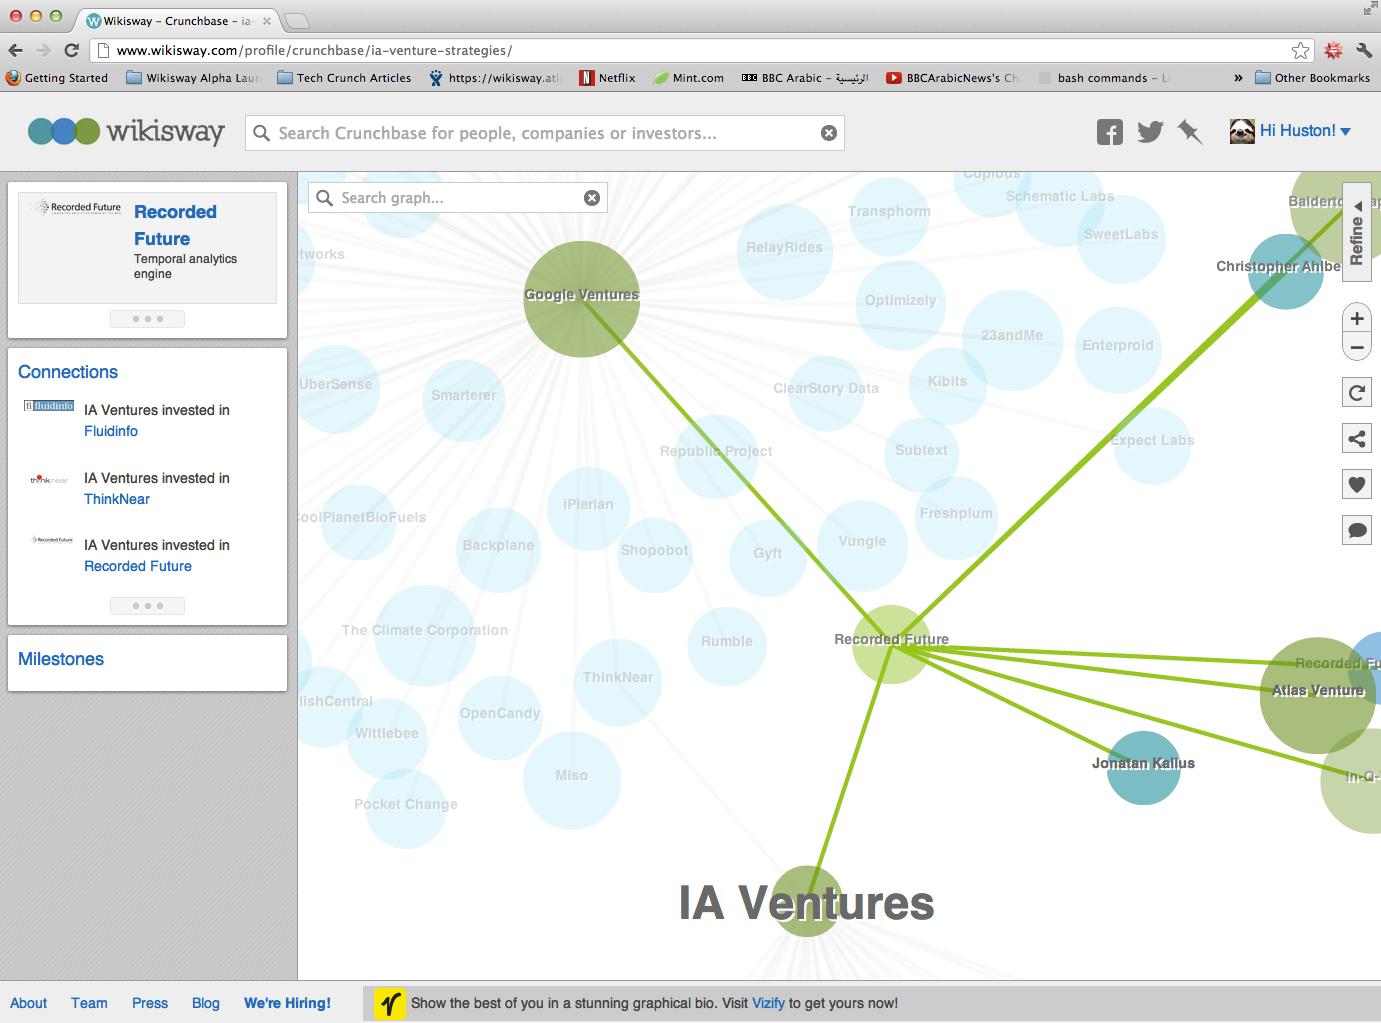The width and height of the screenshot is (1381, 1023).
Task: Open Recorded Future in Connections list
Action: point(138,566)
